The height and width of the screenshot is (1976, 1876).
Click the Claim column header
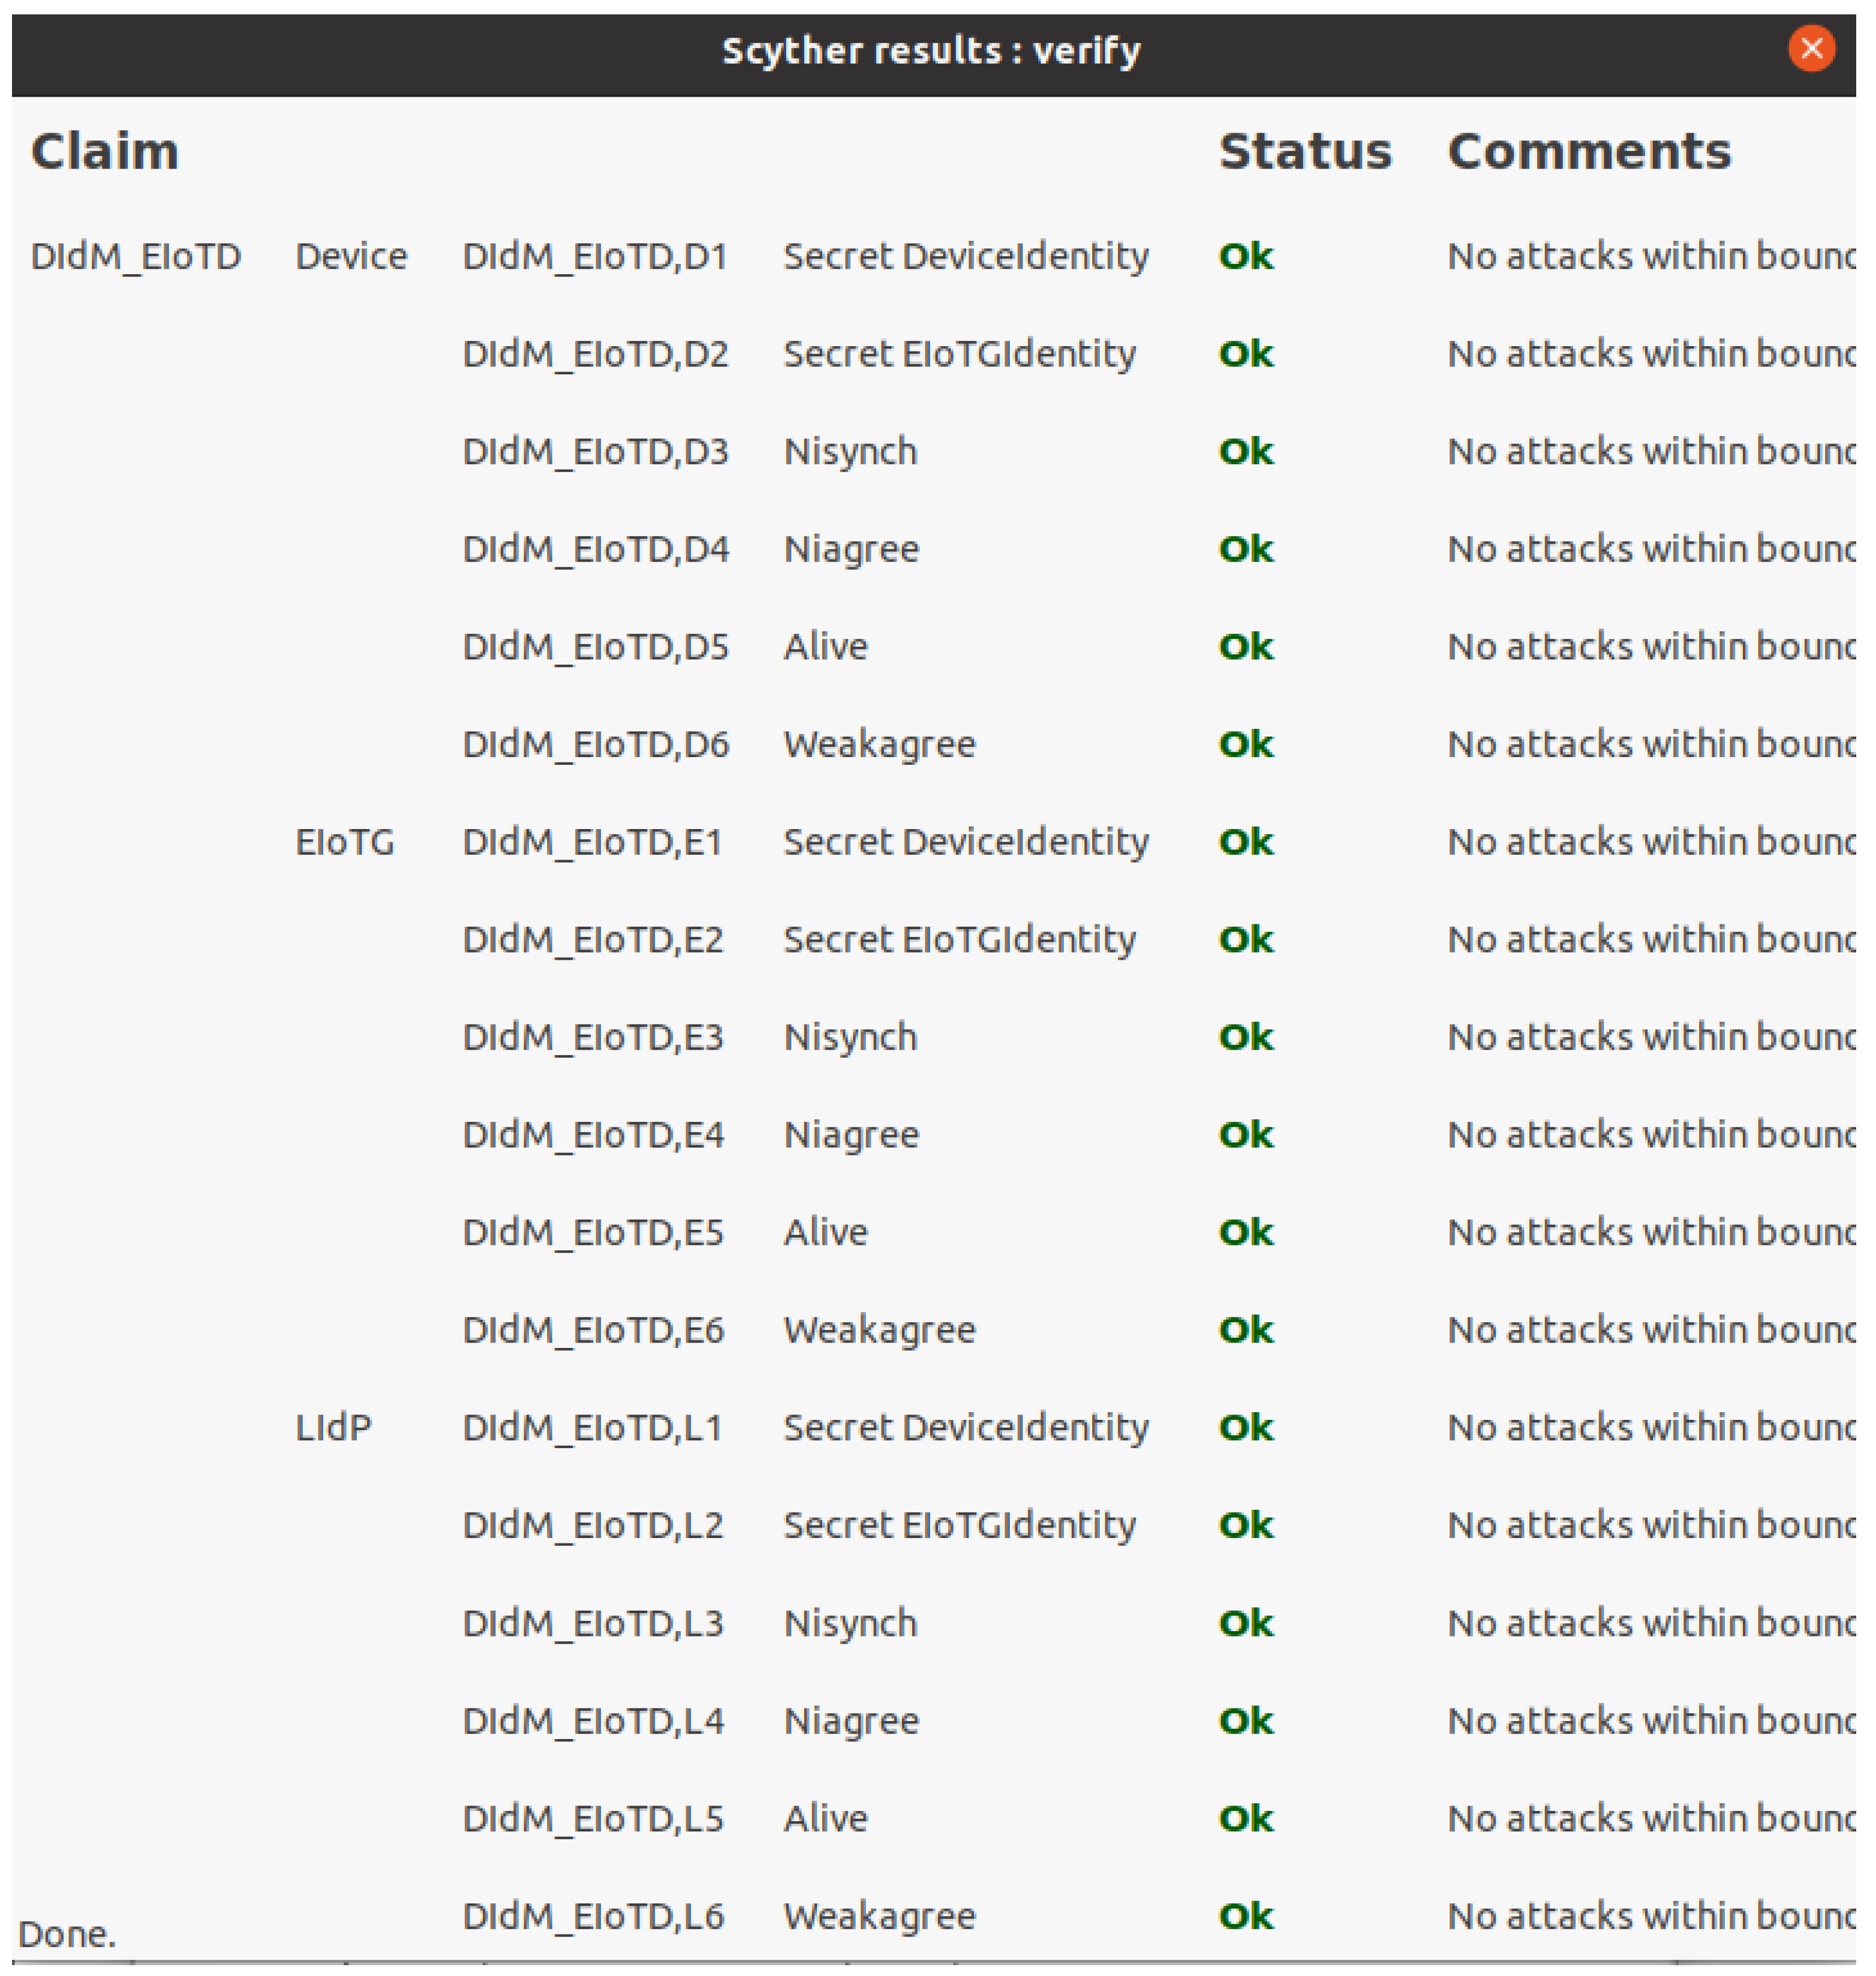point(105,152)
